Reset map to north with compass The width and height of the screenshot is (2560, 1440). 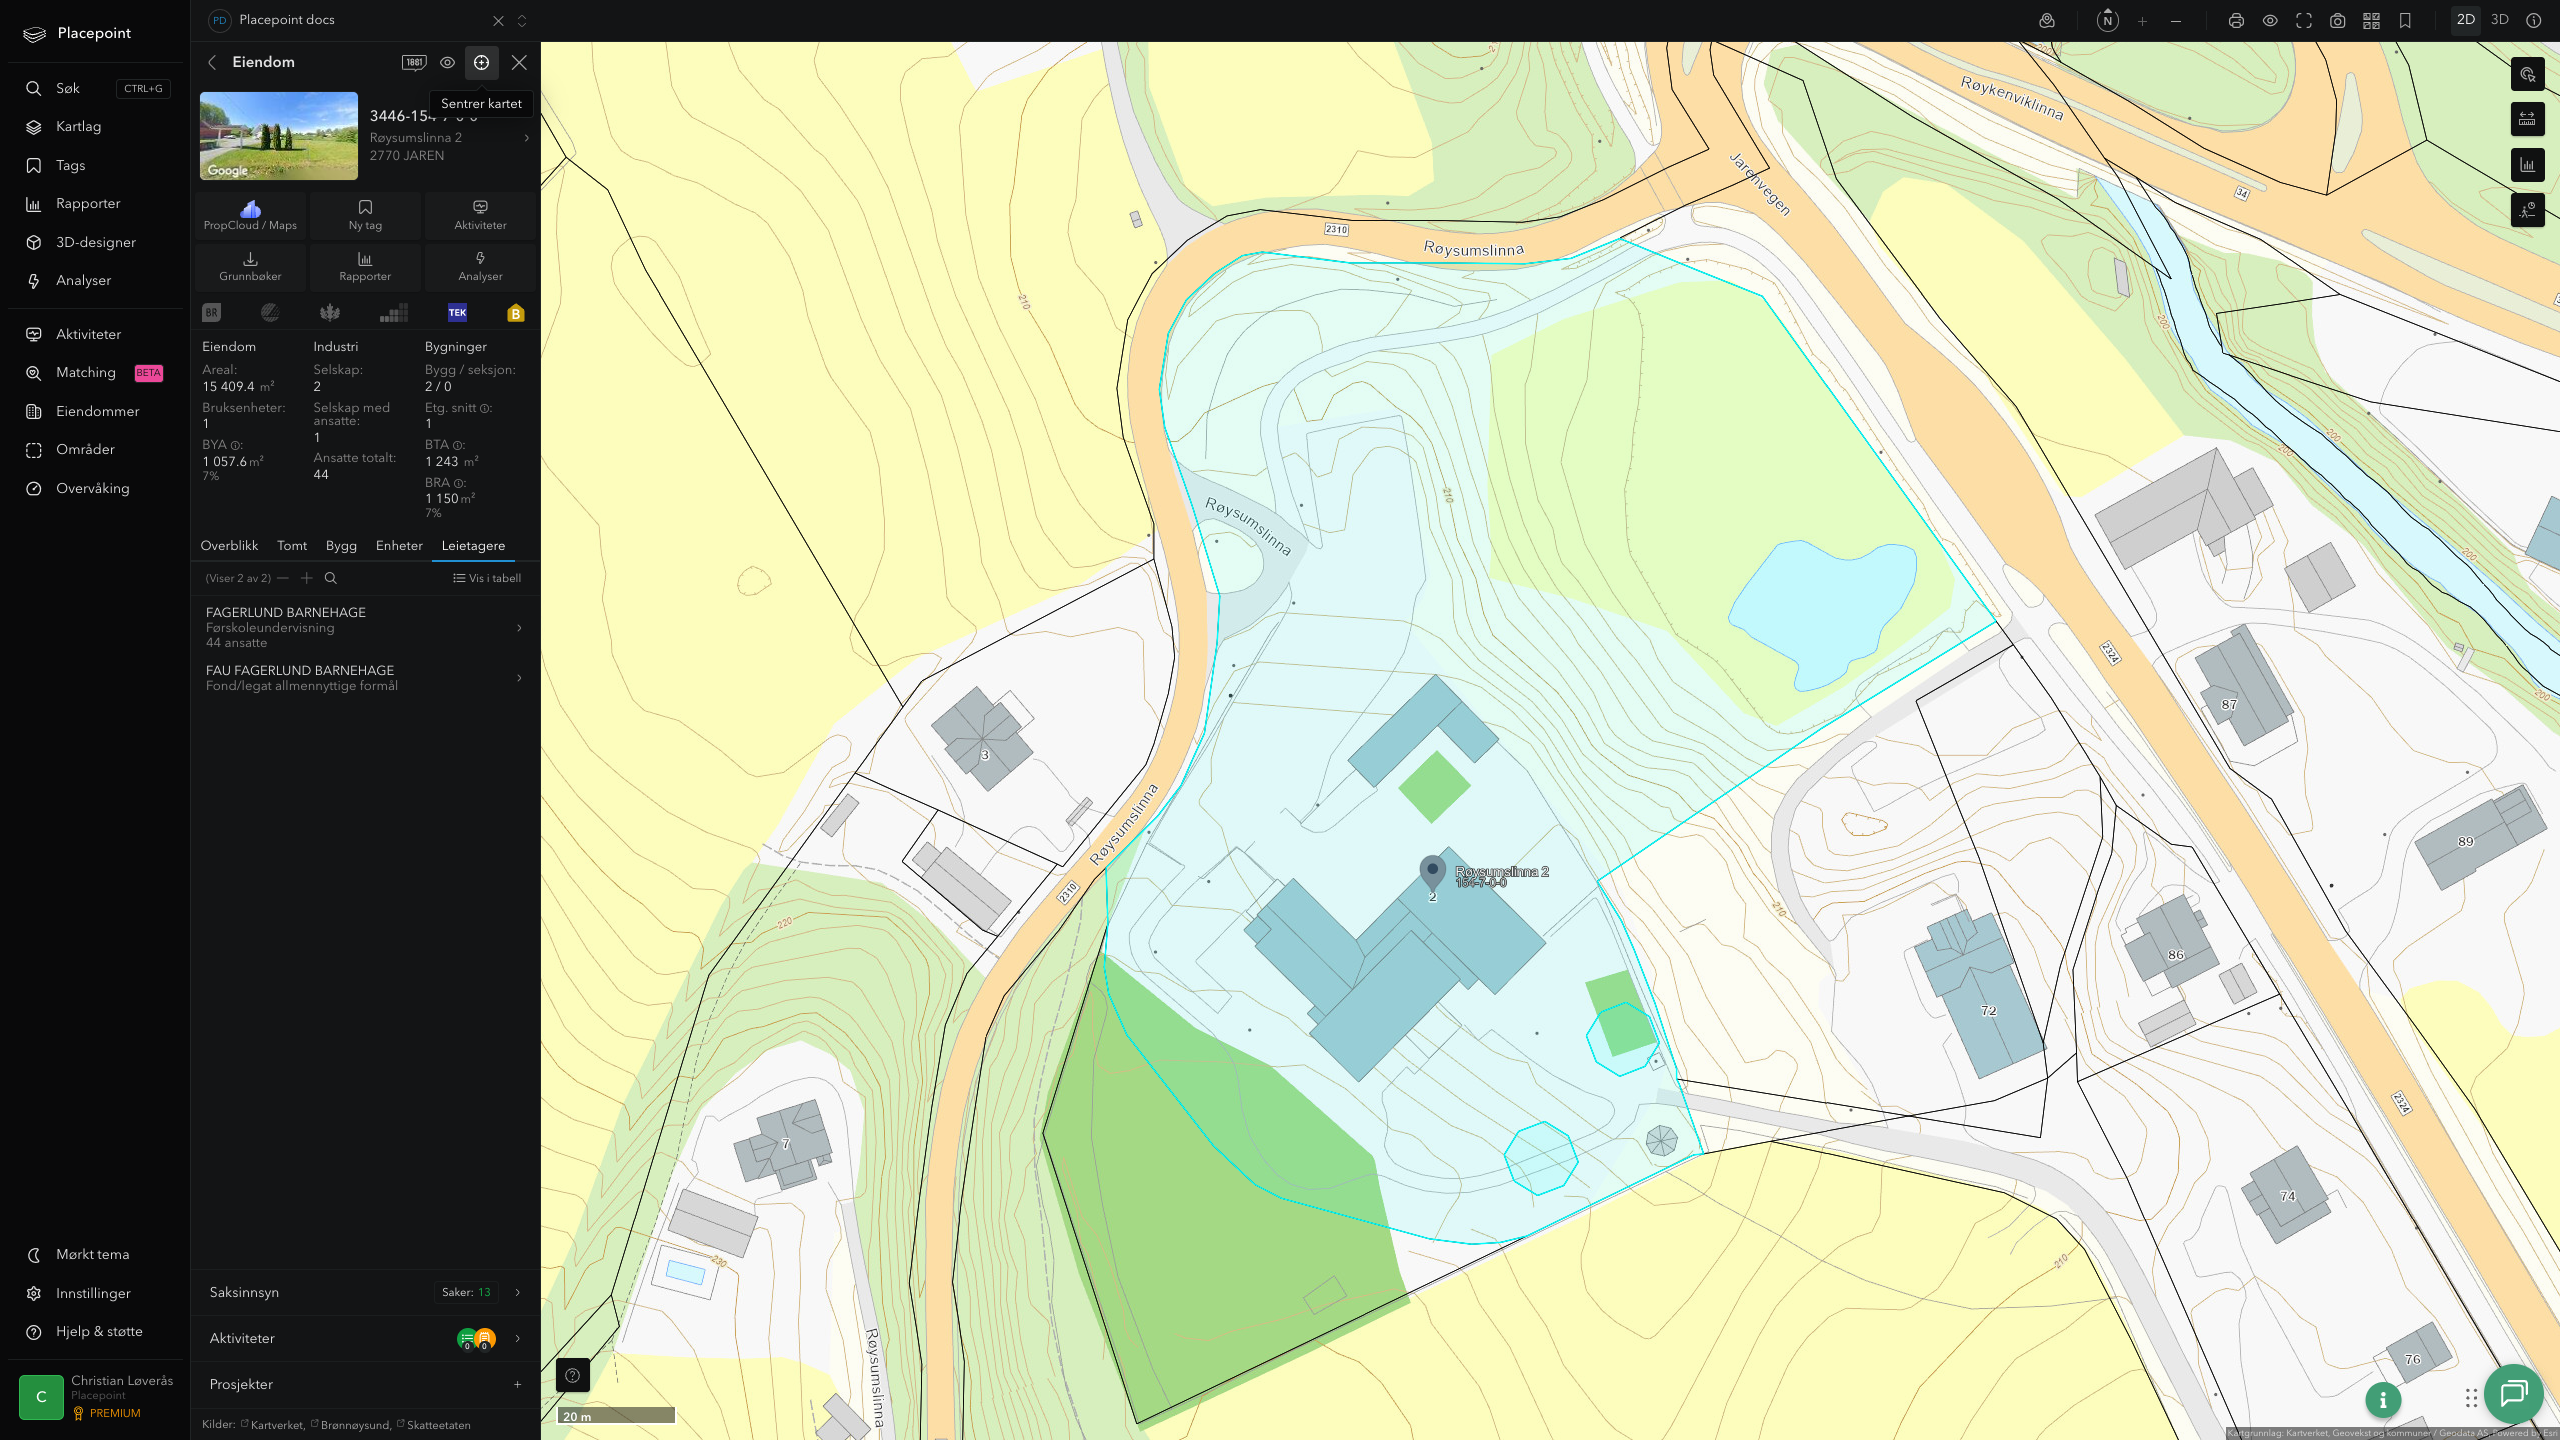2108,21
